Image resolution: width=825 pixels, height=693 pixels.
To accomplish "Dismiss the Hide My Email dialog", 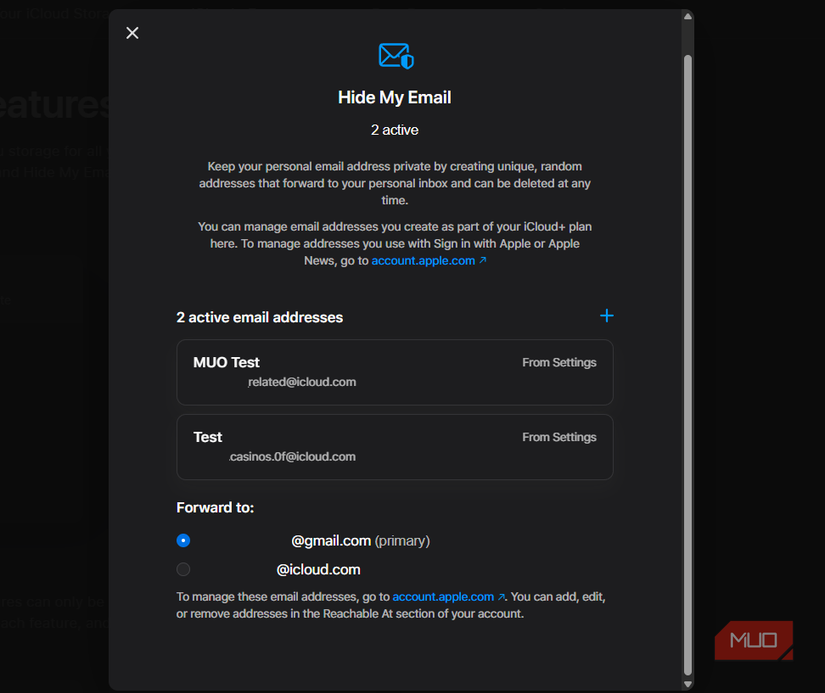I will click(x=132, y=32).
